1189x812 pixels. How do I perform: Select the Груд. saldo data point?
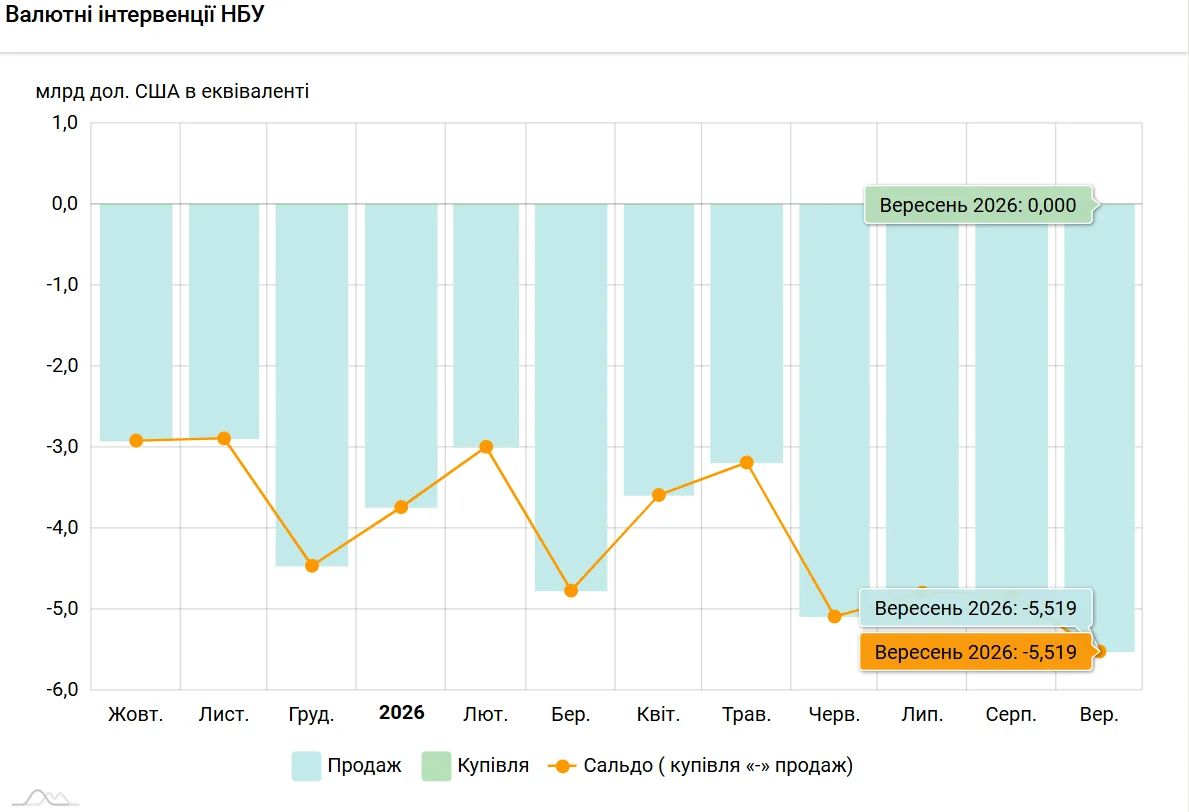312,566
